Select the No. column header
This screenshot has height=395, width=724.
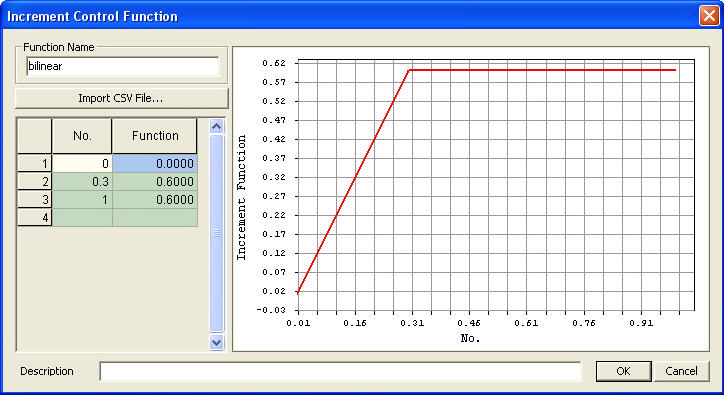coord(82,136)
